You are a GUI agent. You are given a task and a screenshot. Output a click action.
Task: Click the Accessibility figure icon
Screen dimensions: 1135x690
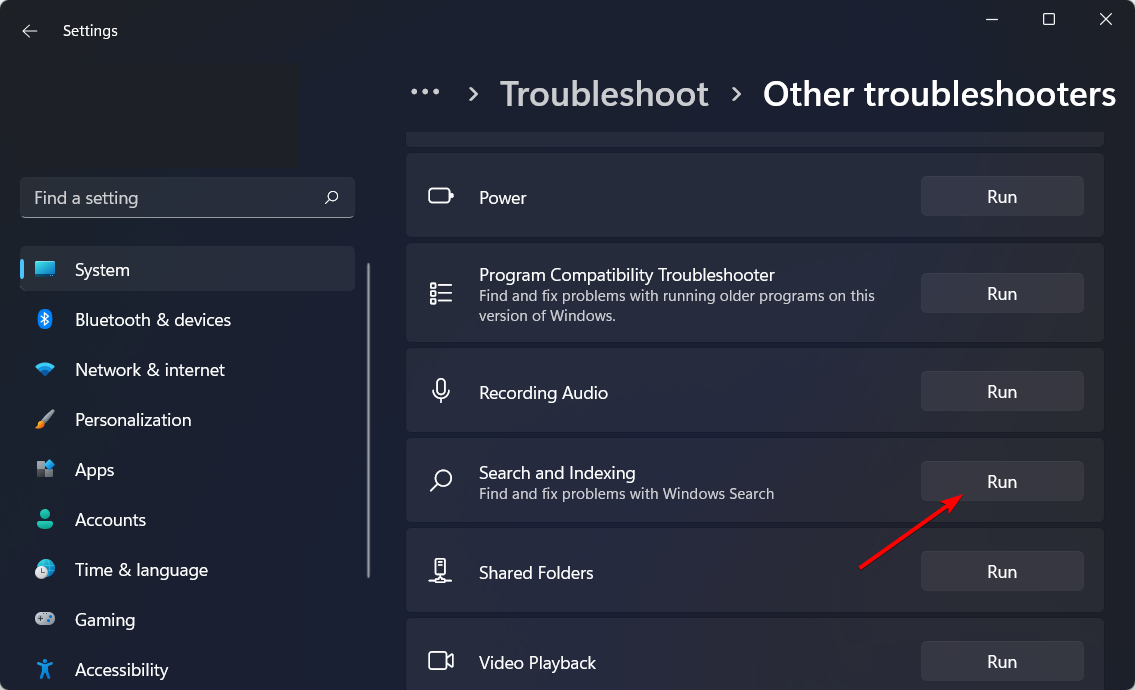45,669
